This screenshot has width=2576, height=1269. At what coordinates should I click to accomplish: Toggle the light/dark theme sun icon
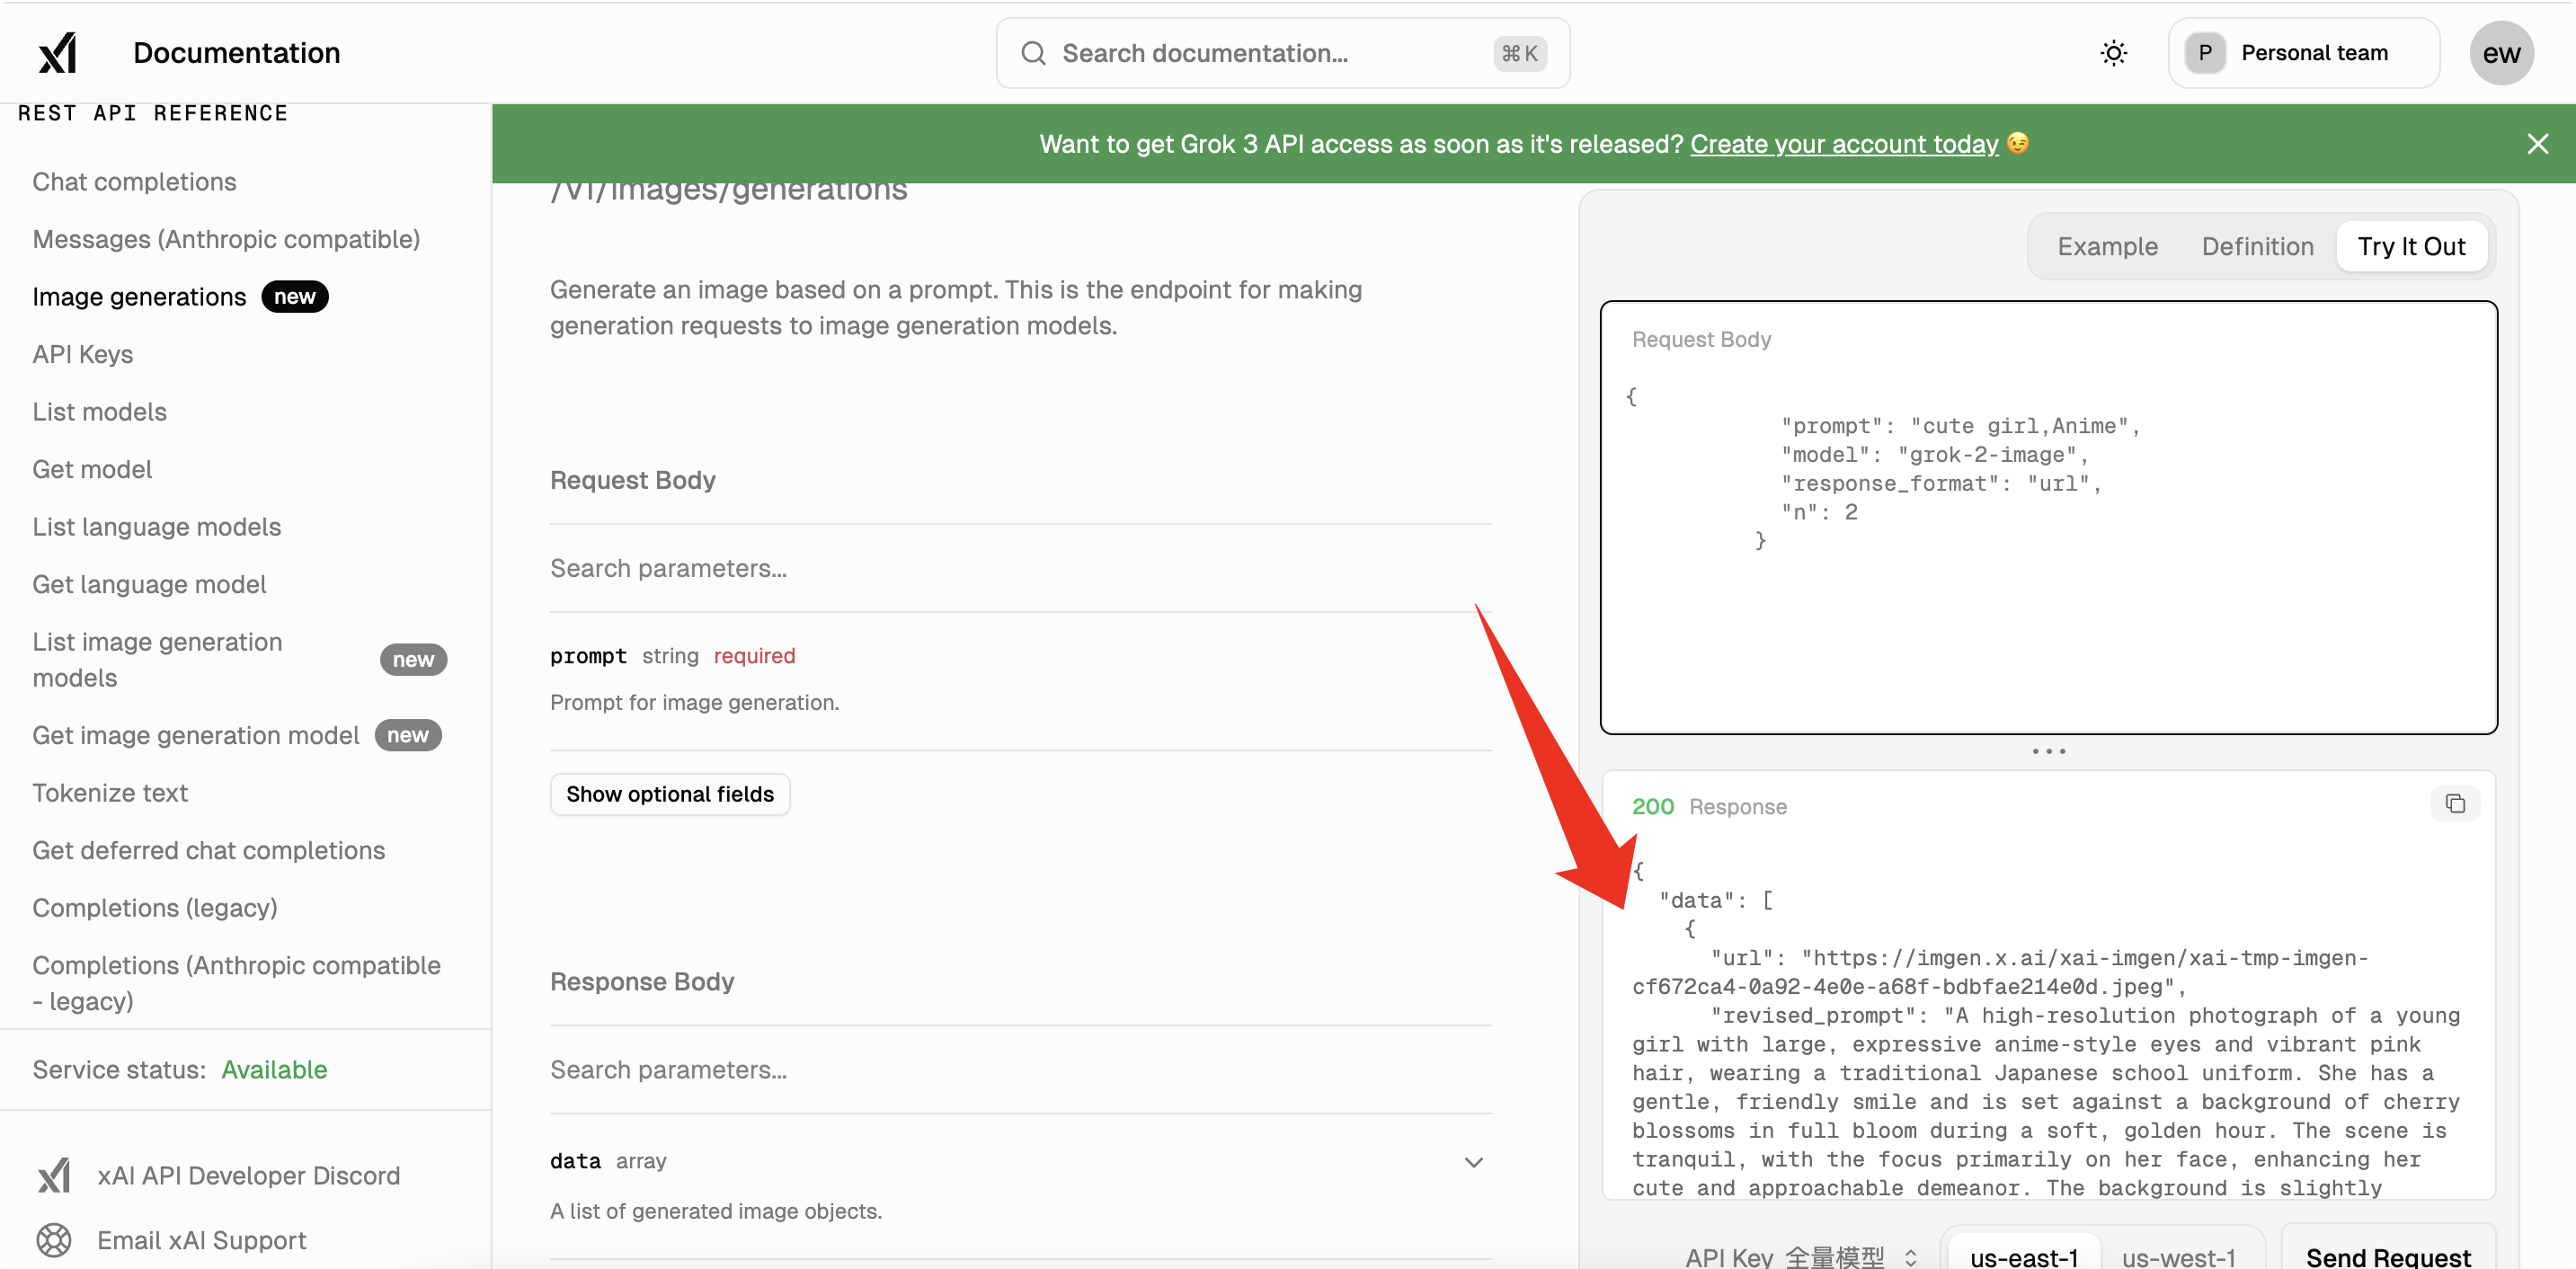(x=2113, y=53)
